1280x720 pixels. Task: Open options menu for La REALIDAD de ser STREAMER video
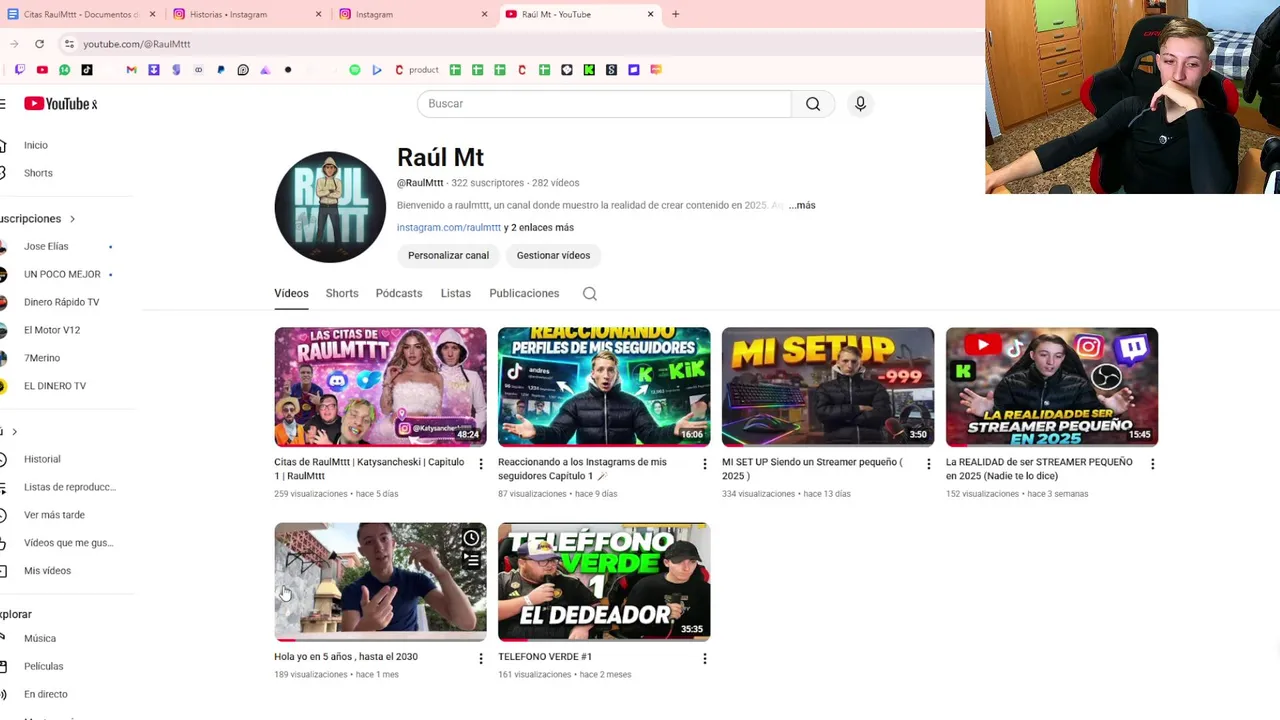click(x=1153, y=464)
